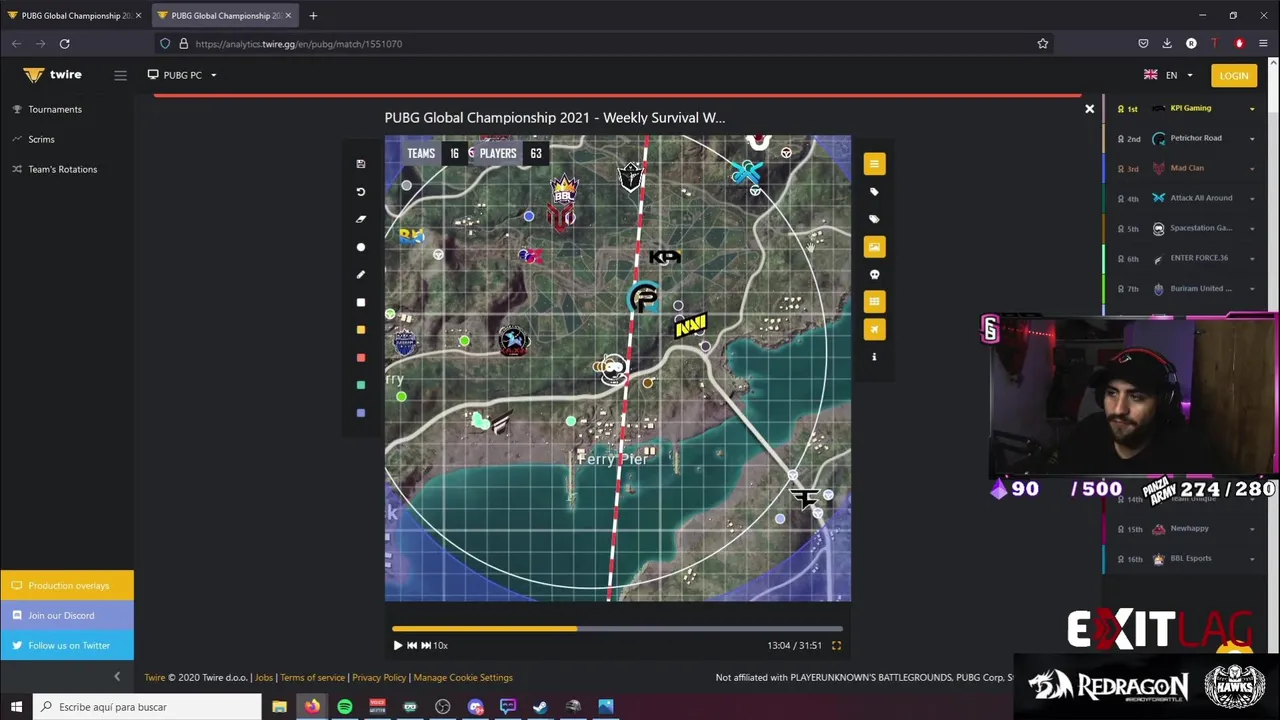Click the skip forward replay button
1280x720 pixels.
click(x=426, y=646)
